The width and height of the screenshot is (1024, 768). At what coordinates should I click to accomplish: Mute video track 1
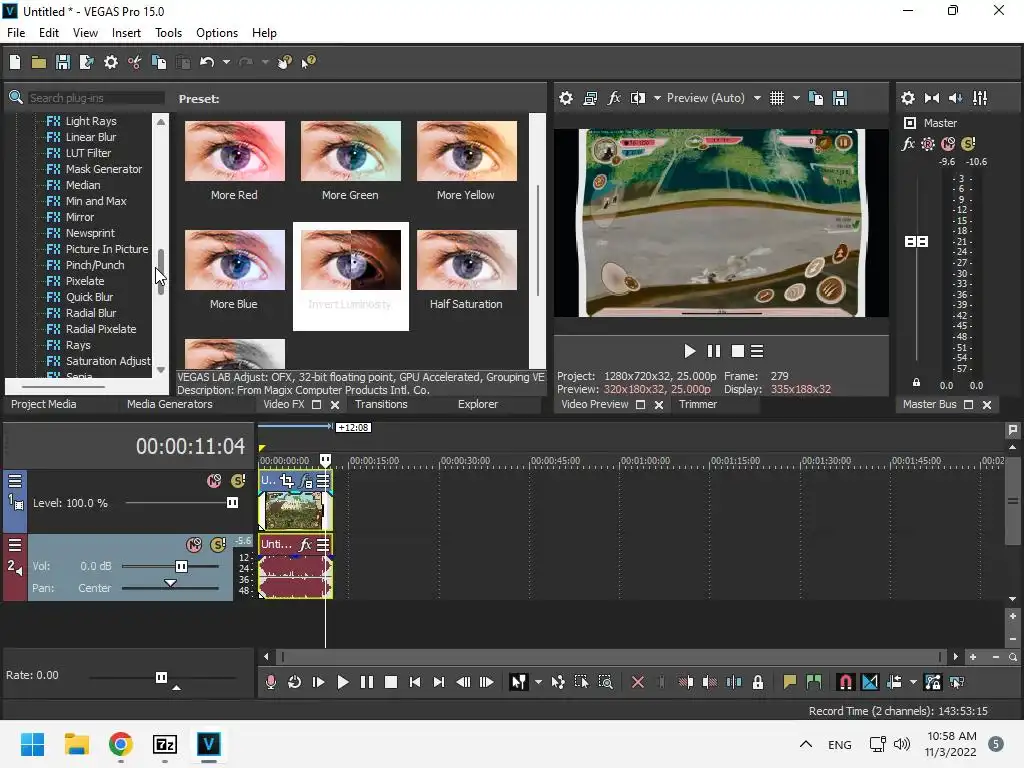coord(214,481)
